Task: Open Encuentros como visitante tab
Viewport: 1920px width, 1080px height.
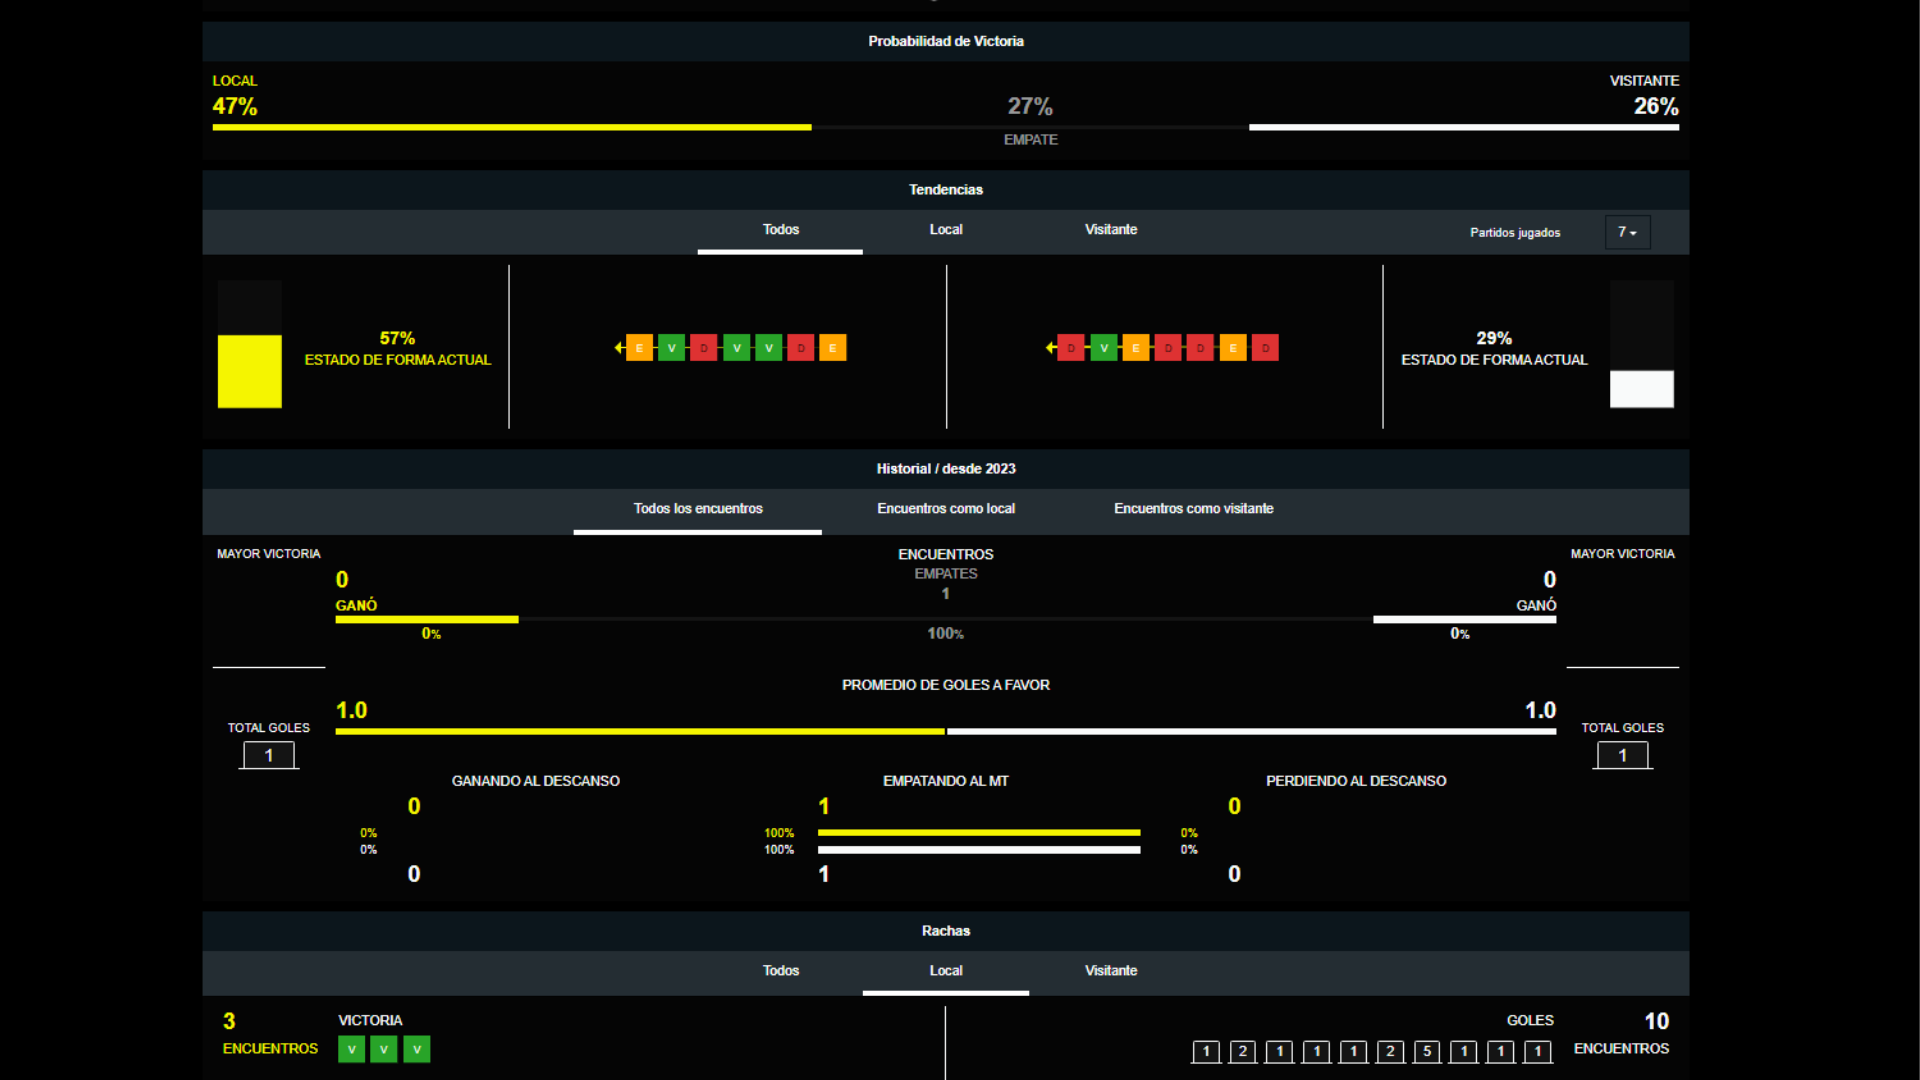Action: click(x=1193, y=509)
